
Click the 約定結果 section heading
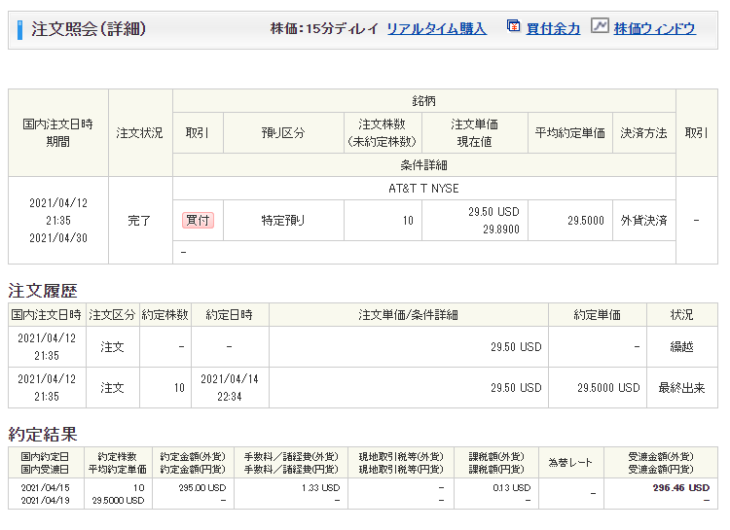43,434
